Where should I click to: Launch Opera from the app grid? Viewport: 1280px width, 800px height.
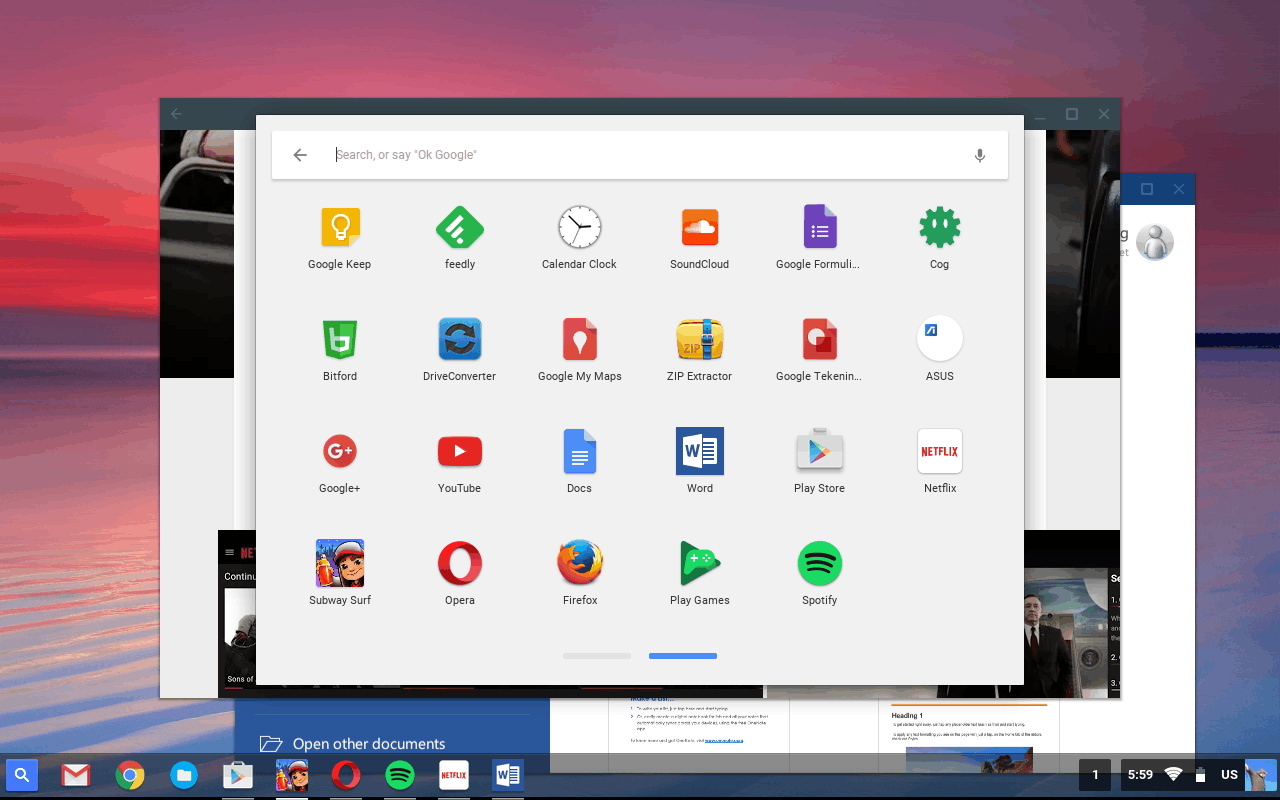pyautogui.click(x=460, y=564)
